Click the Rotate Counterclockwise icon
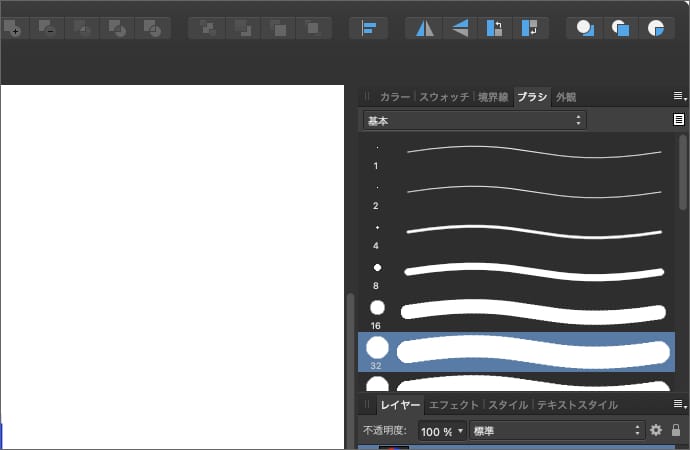This screenshot has width=690, height=450. (494, 28)
